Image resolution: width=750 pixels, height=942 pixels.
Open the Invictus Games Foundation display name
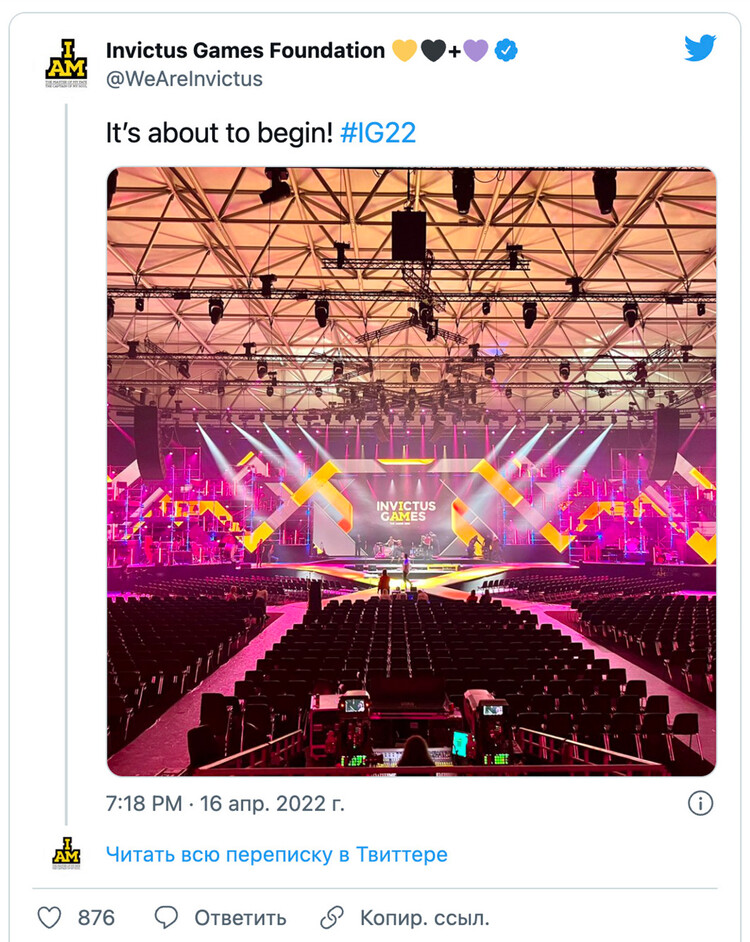tap(245, 50)
